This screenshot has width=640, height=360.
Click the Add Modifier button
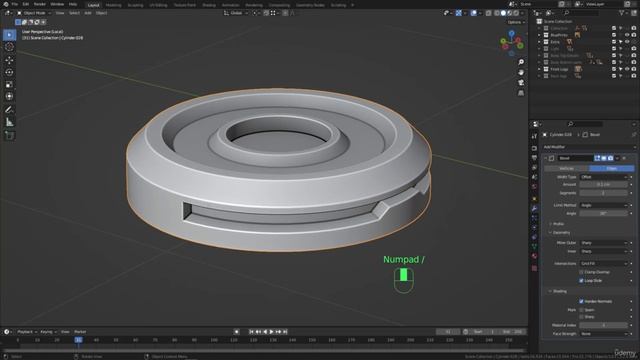[x=589, y=147]
